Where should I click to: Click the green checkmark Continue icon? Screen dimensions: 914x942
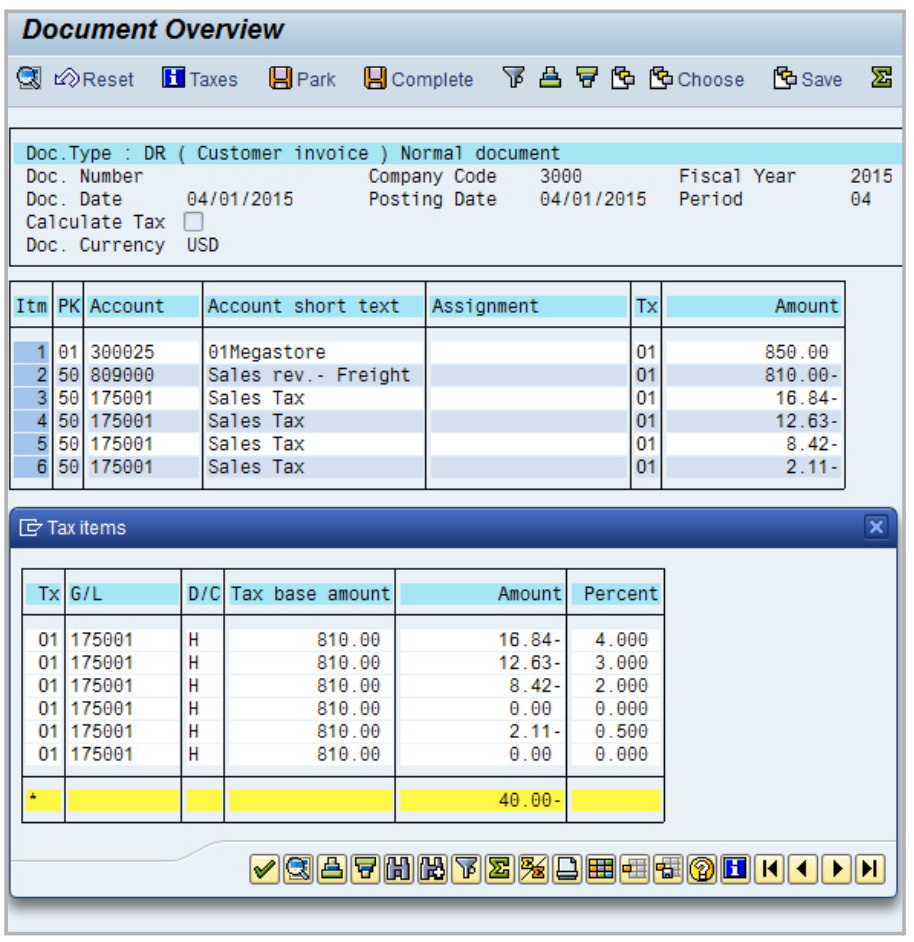pos(264,869)
